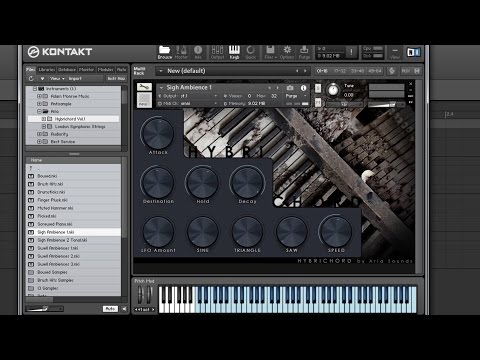Click the instrument header close X
Screen dimensions: 480x360
[410, 84]
